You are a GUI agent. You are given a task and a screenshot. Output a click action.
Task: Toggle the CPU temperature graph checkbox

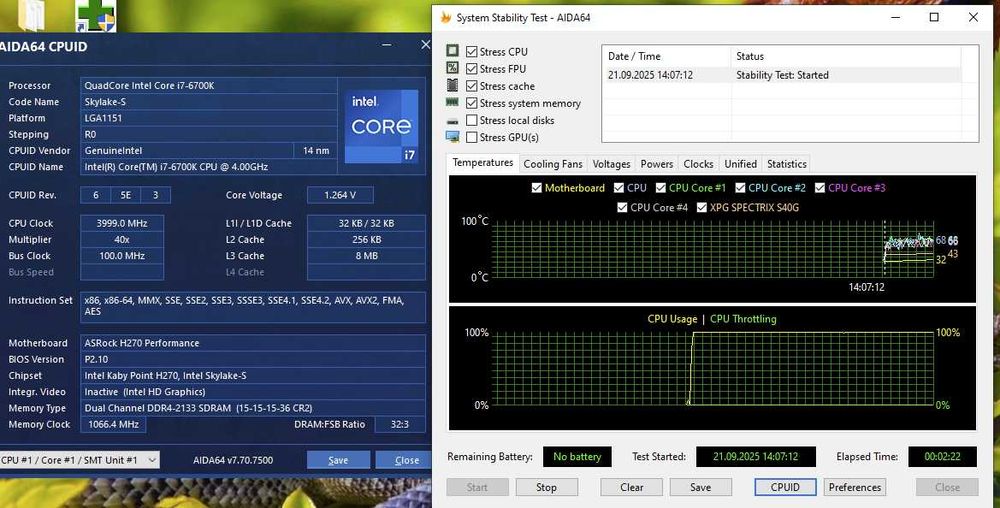click(x=619, y=188)
